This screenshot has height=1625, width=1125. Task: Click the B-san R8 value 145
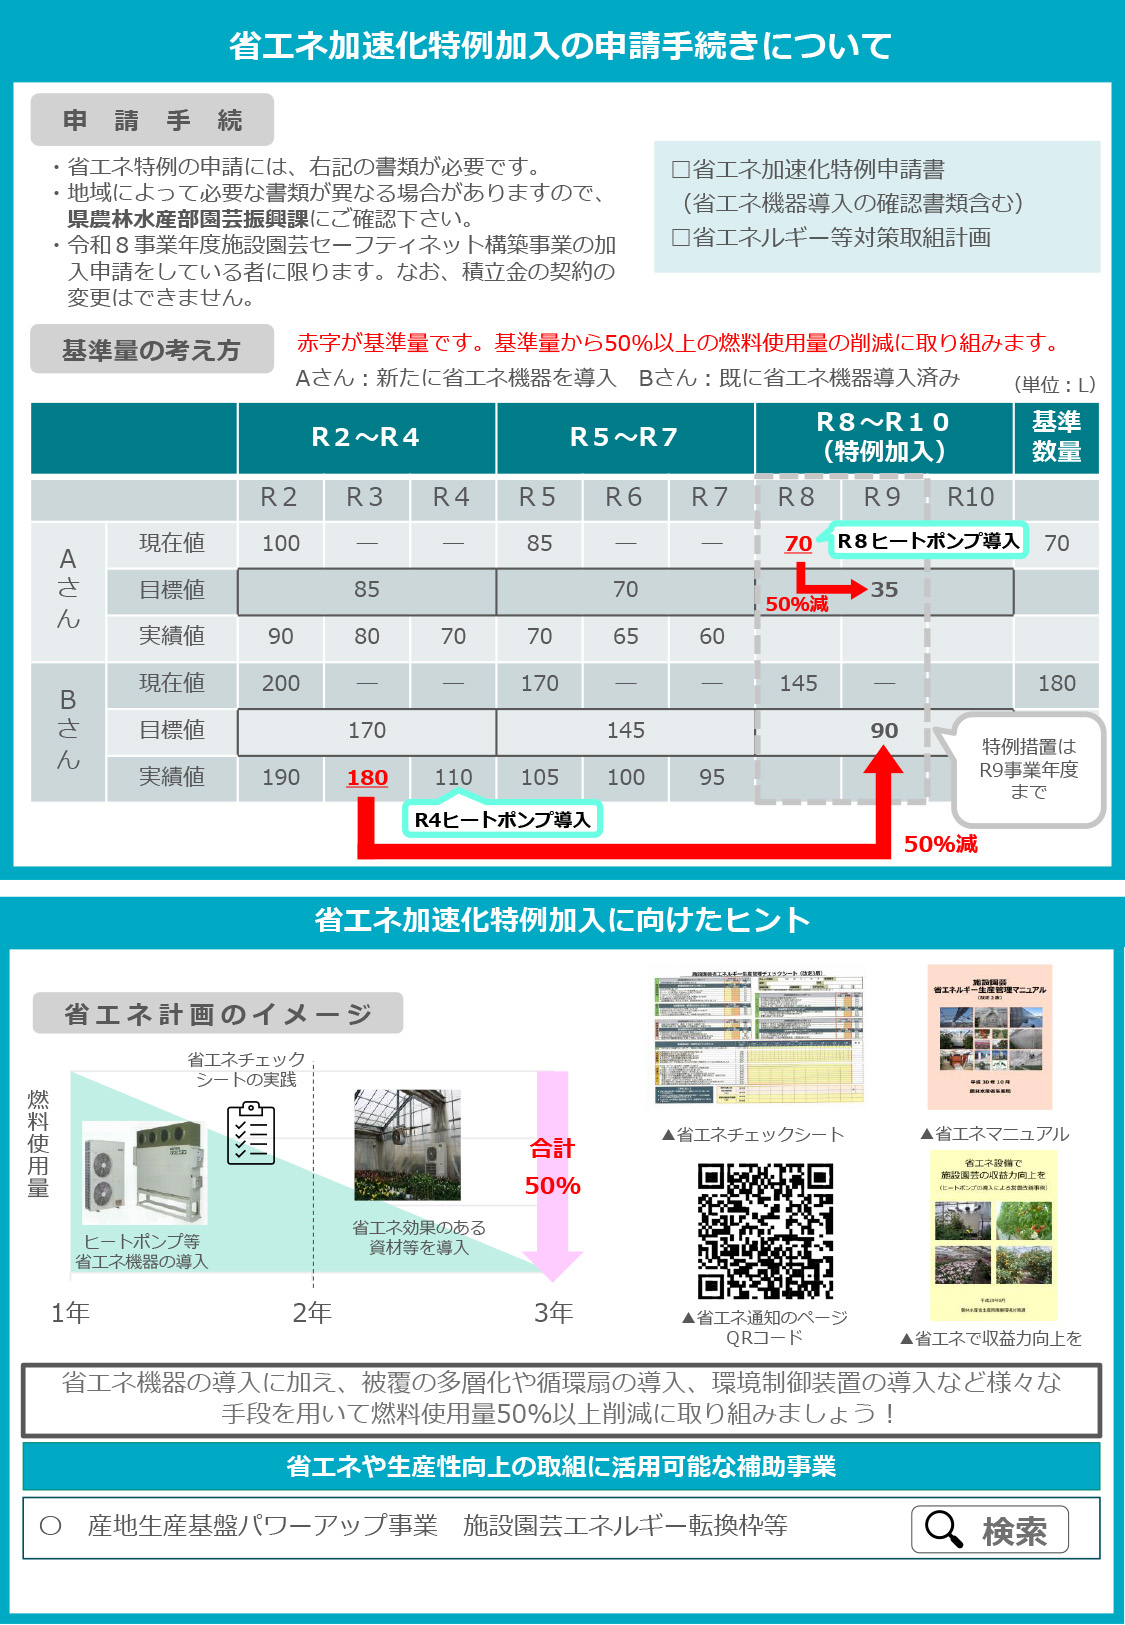(798, 683)
